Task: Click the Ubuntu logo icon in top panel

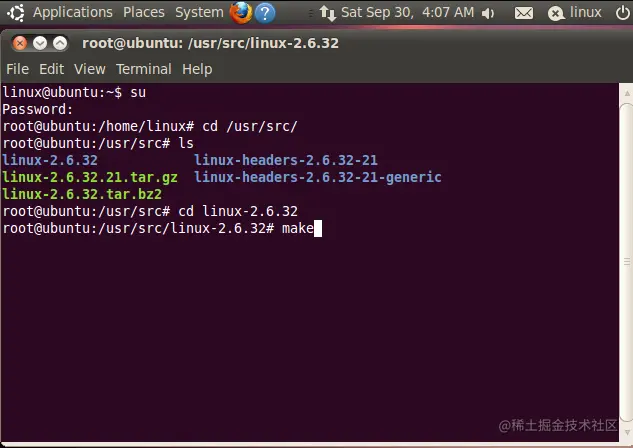Action: click(16, 13)
